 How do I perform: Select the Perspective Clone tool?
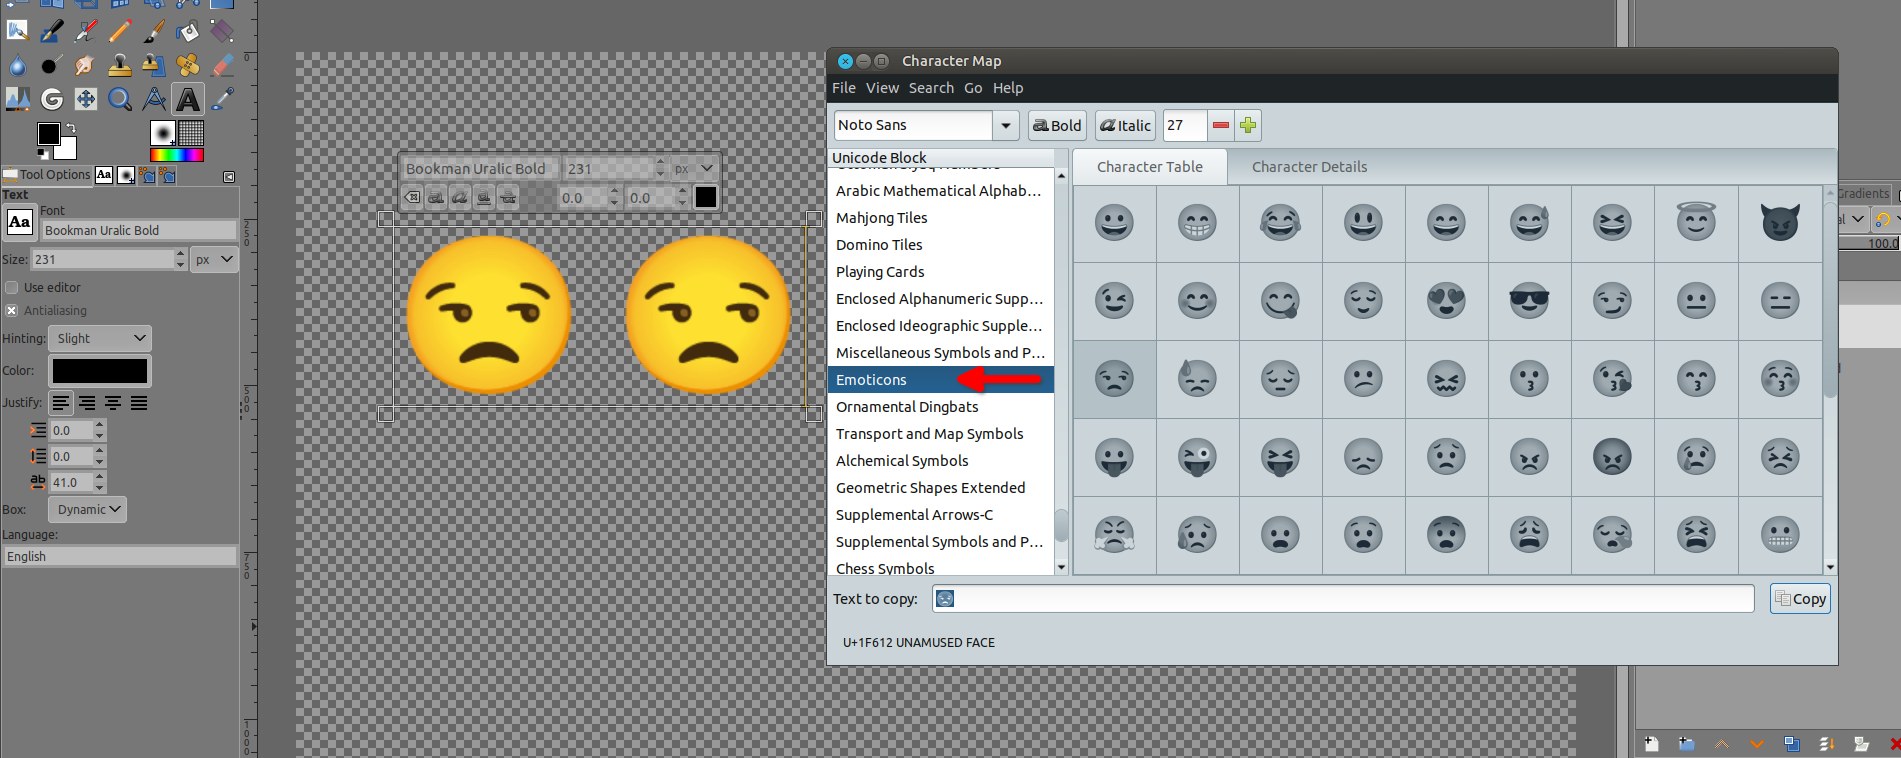[x=153, y=66]
